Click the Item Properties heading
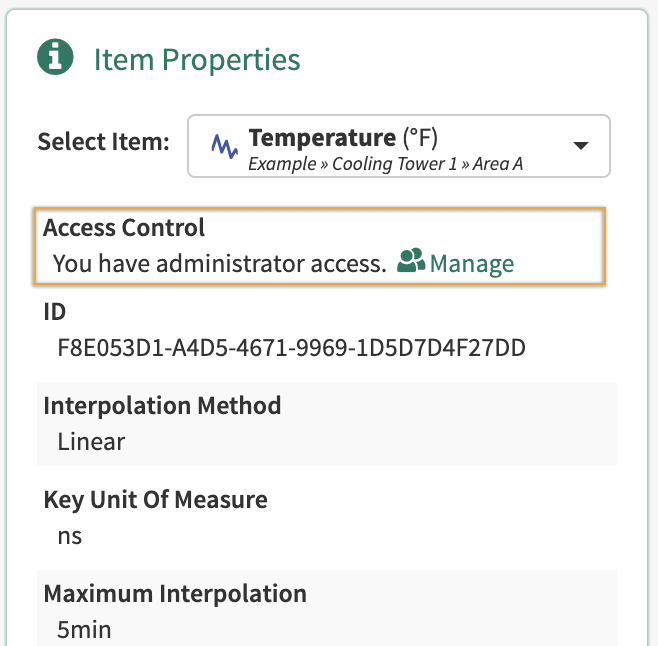658x646 pixels. [x=197, y=59]
